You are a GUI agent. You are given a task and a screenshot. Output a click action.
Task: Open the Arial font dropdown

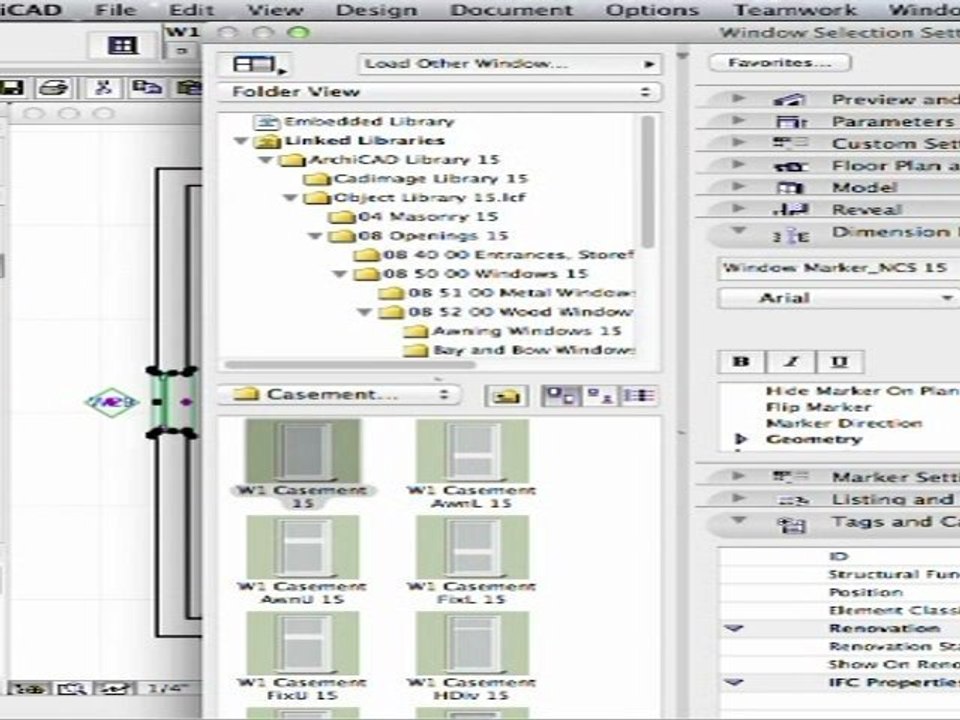(839, 298)
